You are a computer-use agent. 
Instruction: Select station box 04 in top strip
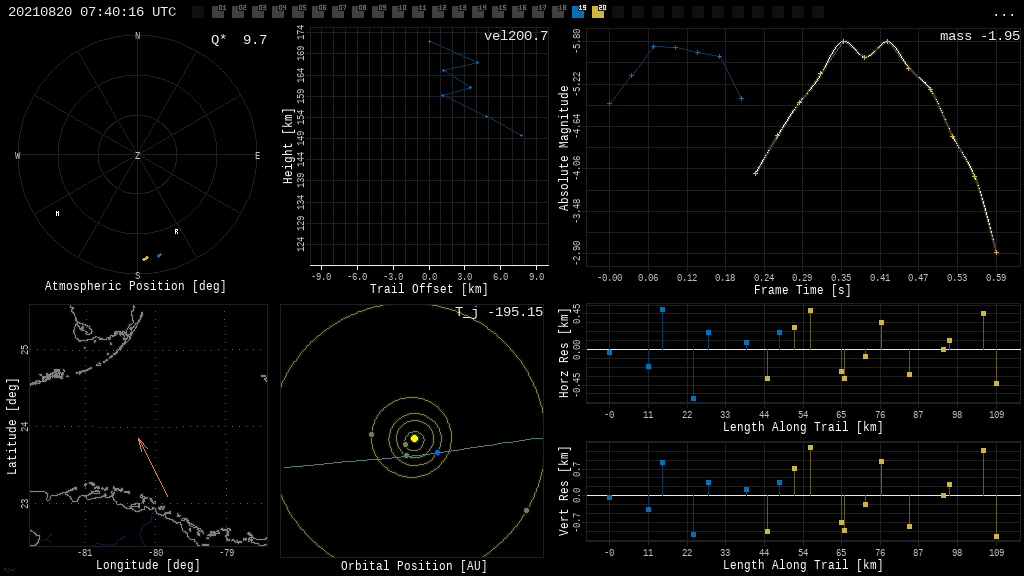(x=278, y=11)
